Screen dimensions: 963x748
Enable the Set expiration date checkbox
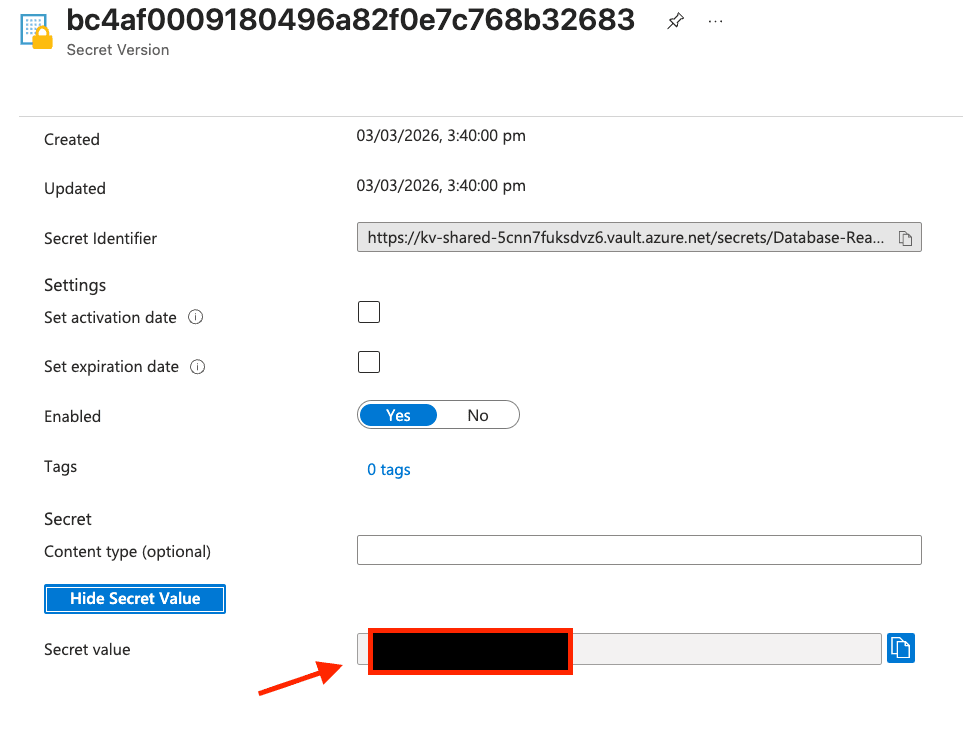pos(369,361)
